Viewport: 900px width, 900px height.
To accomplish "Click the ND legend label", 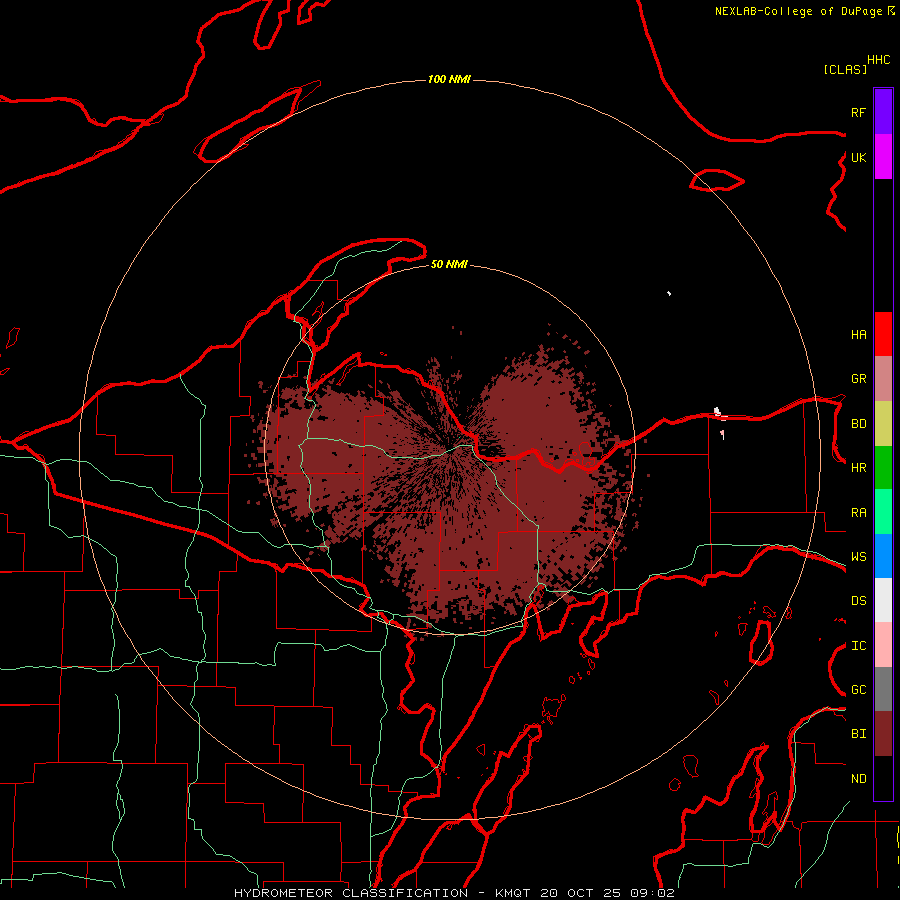I will [x=858, y=779].
